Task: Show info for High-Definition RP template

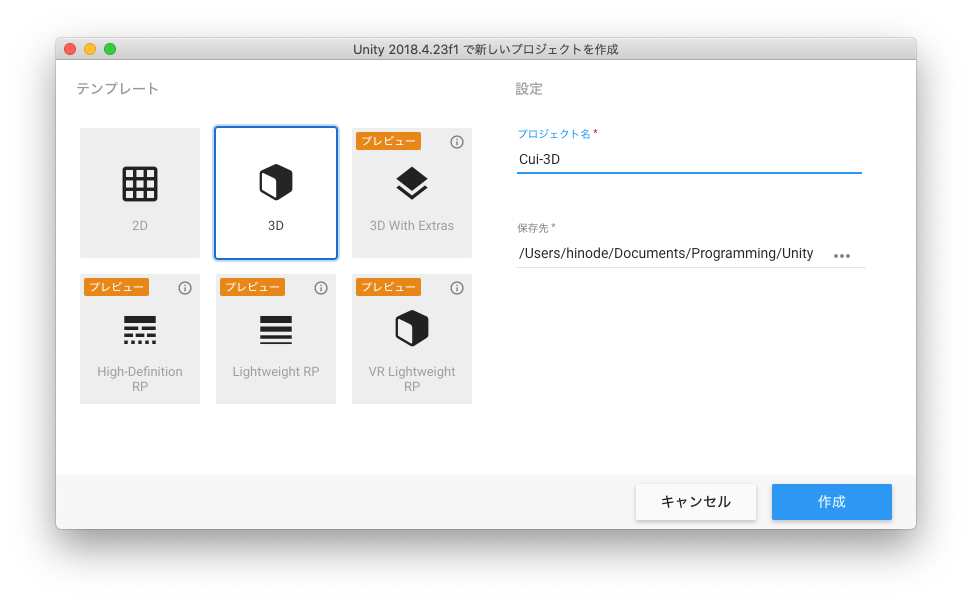Action: pos(185,288)
